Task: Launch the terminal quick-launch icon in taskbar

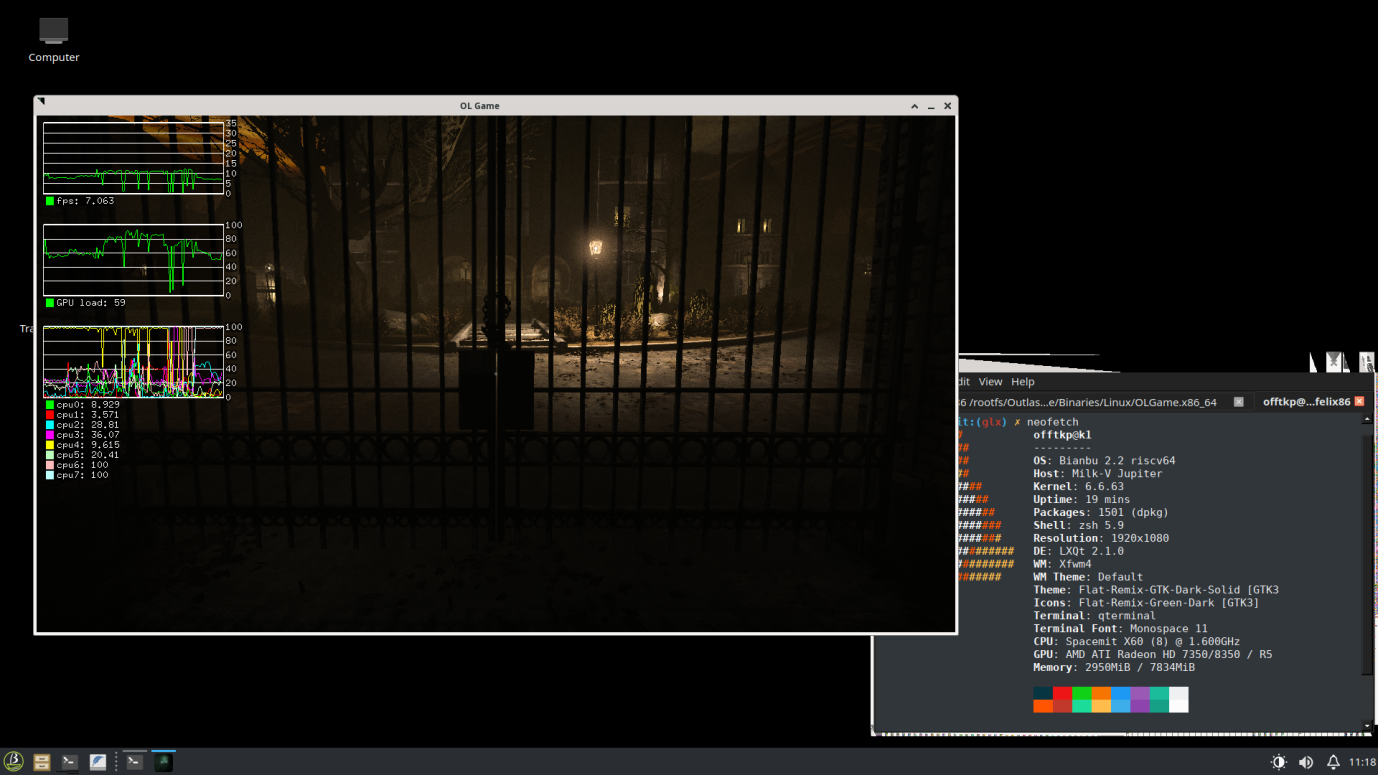Action: pos(70,762)
